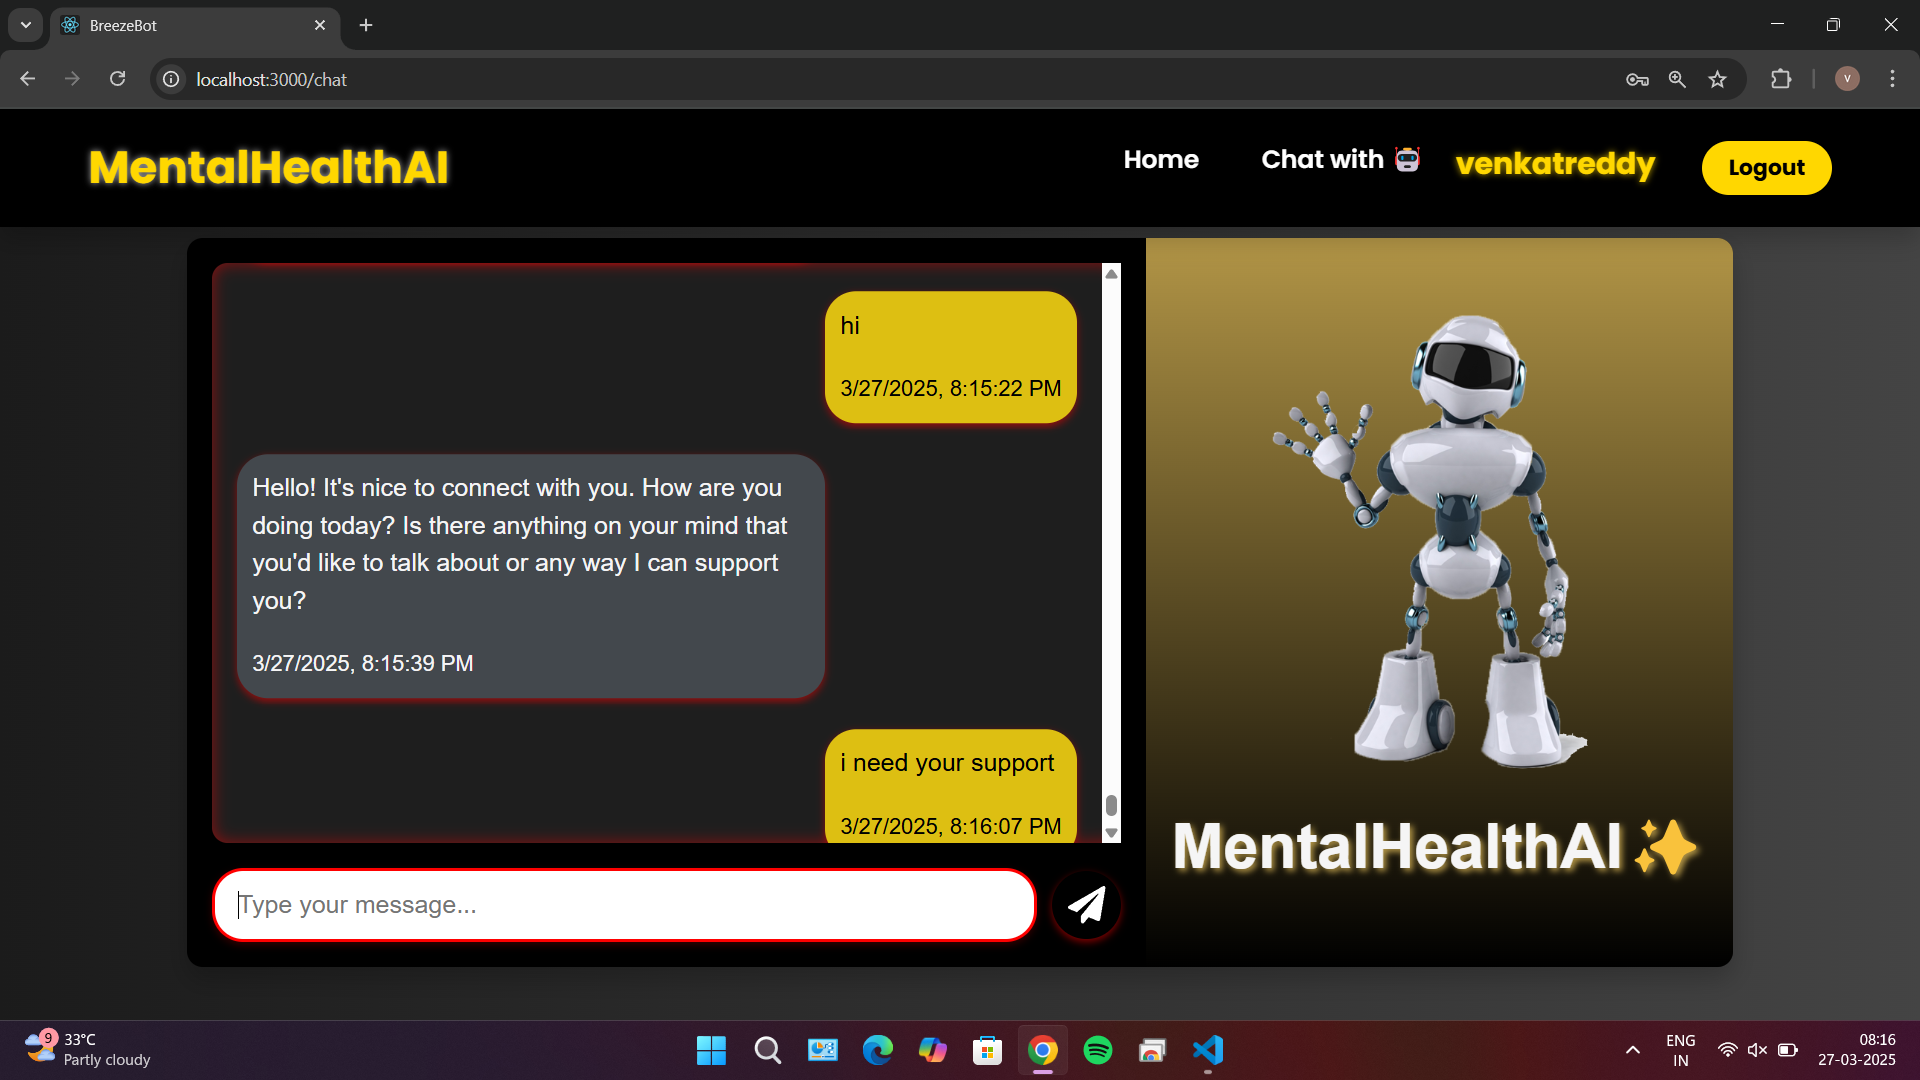The width and height of the screenshot is (1920, 1080).
Task: Open Copilot from the taskbar
Action: [x=933, y=1050]
